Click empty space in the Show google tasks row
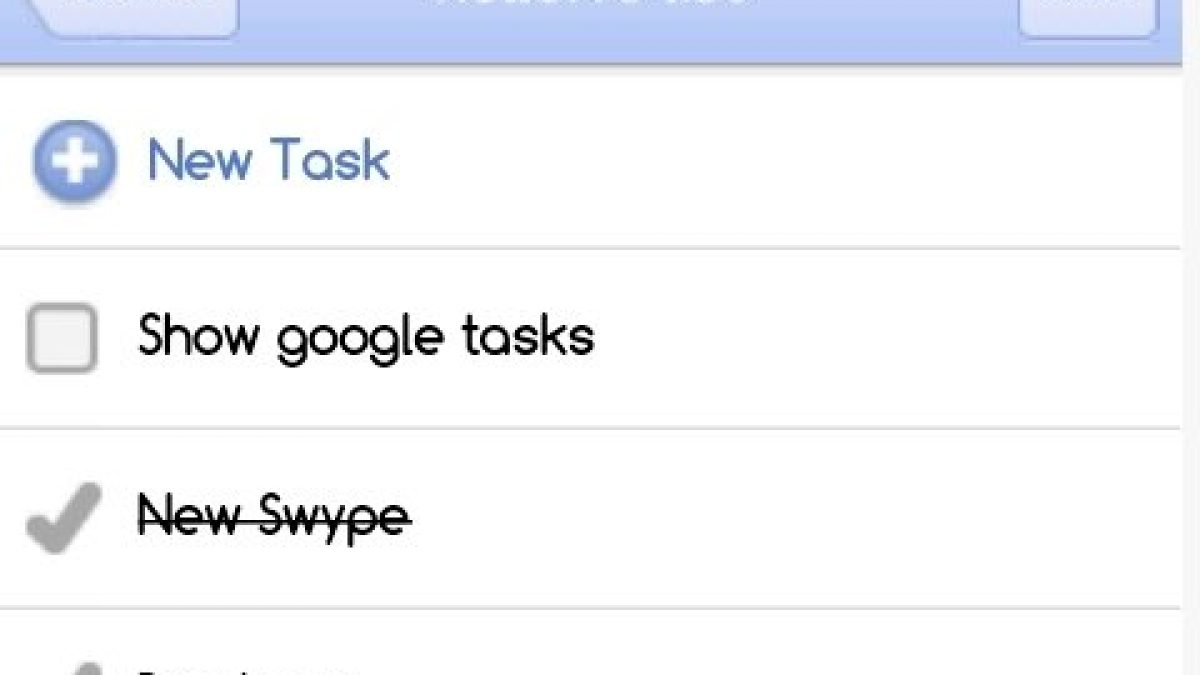Screen dimensions: 1200x675 880,338
